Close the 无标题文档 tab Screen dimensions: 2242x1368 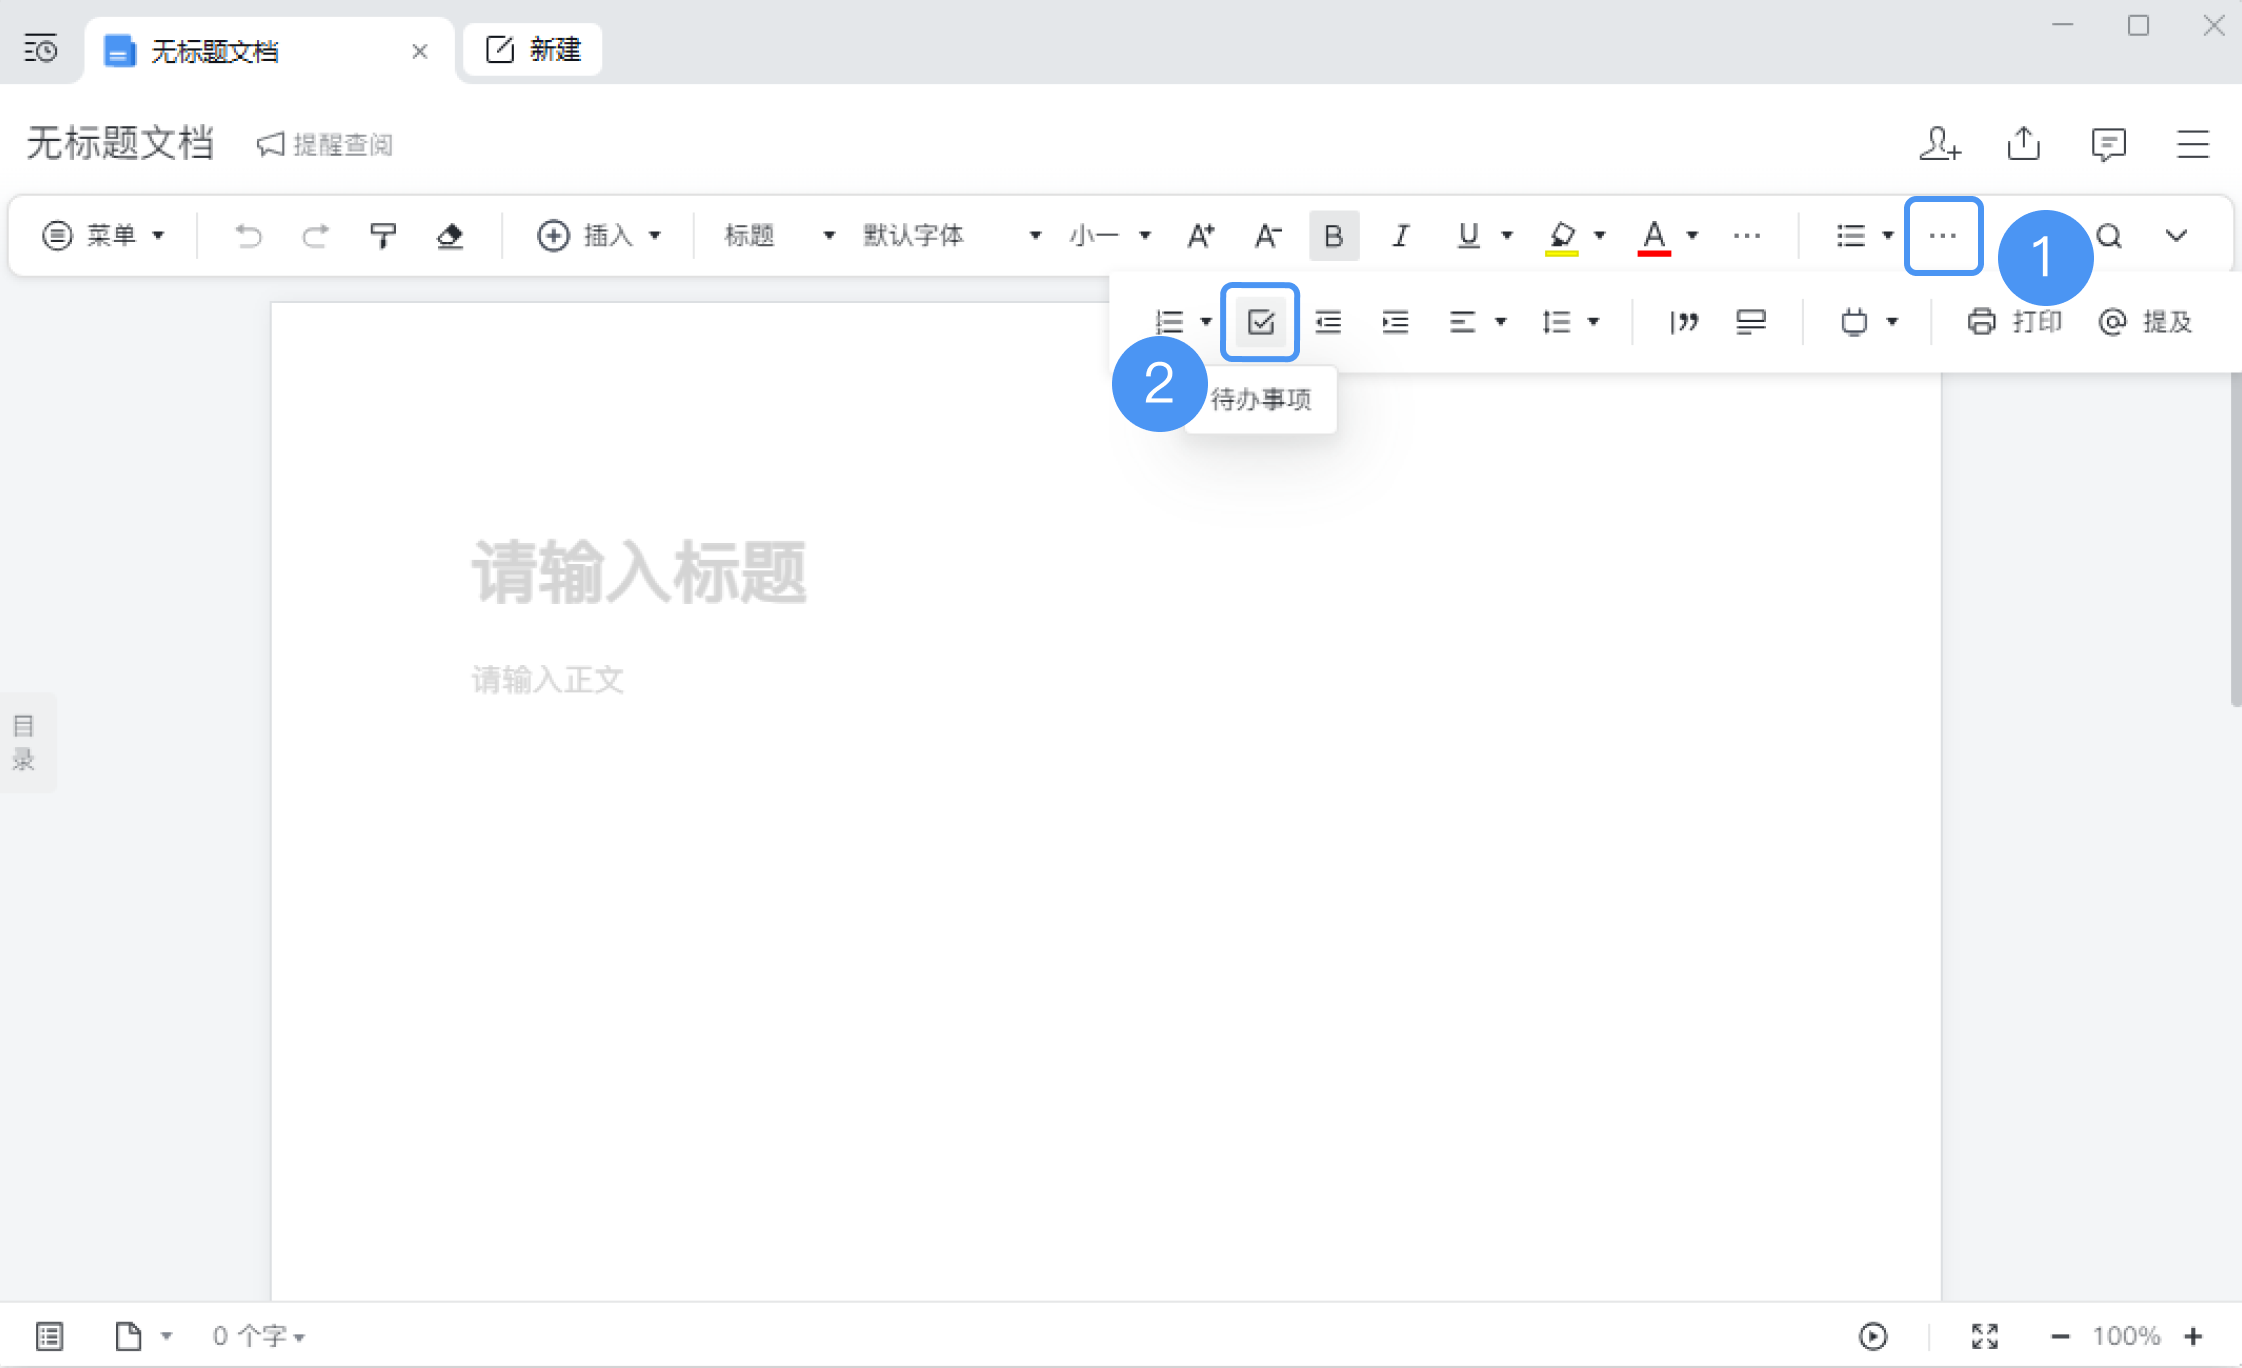pyautogui.click(x=420, y=51)
